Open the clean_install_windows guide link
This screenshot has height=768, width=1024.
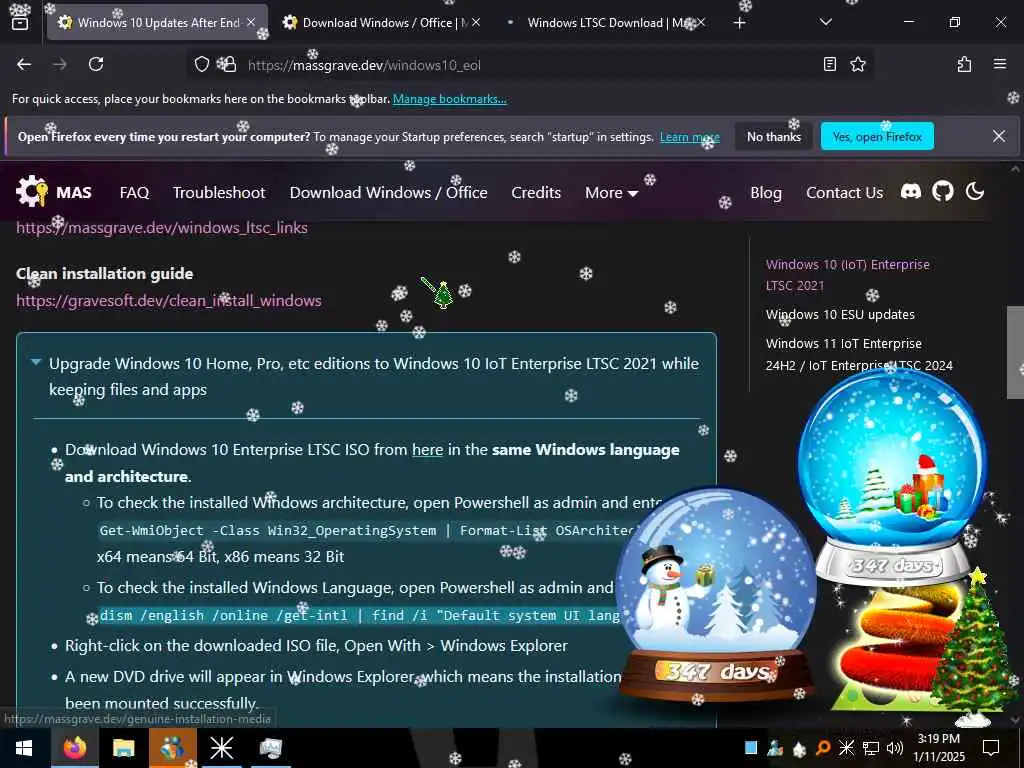(168, 300)
